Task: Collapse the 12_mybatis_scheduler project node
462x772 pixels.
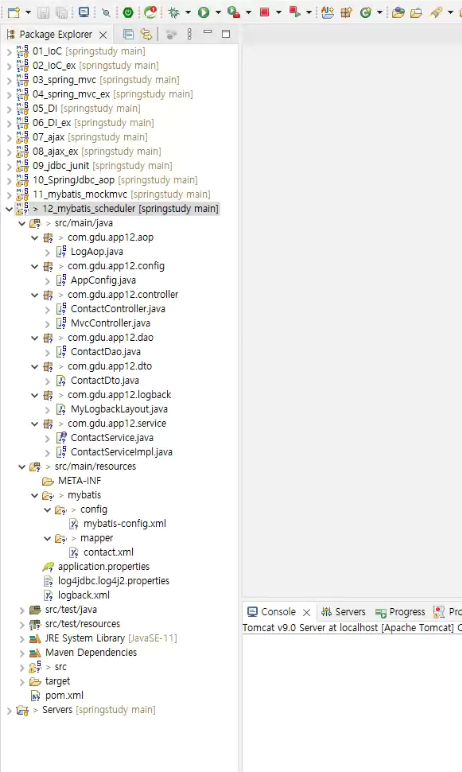Action: (9, 209)
